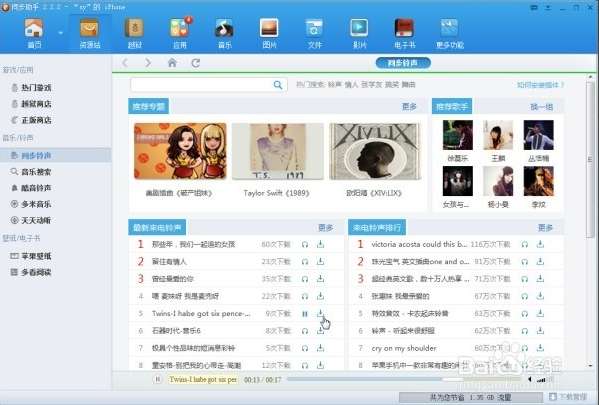Click 更多 in the 推荐专辑 header

coord(409,107)
